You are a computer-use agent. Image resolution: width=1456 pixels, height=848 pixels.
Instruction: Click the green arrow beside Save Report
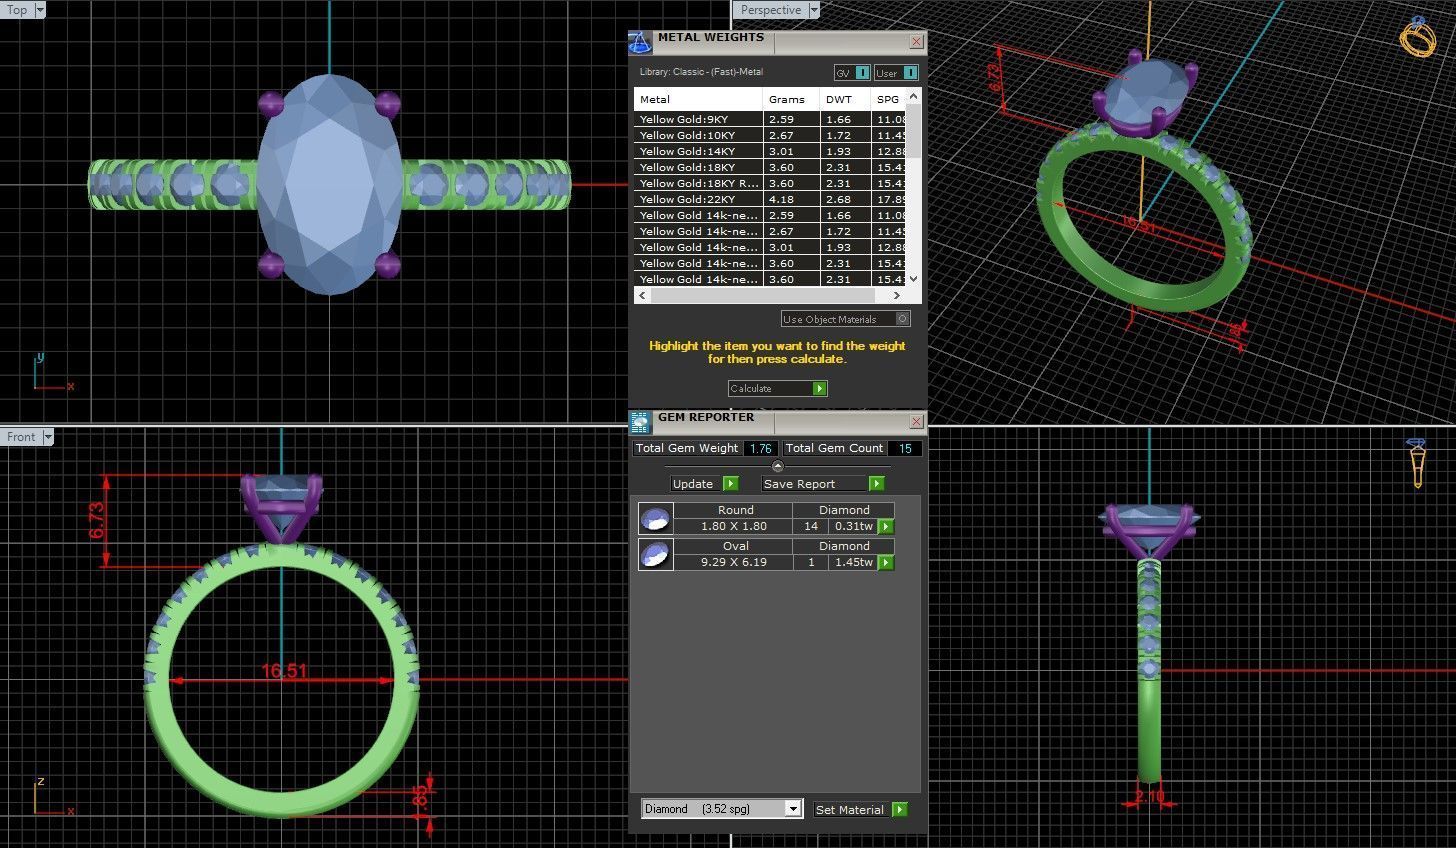pos(876,484)
